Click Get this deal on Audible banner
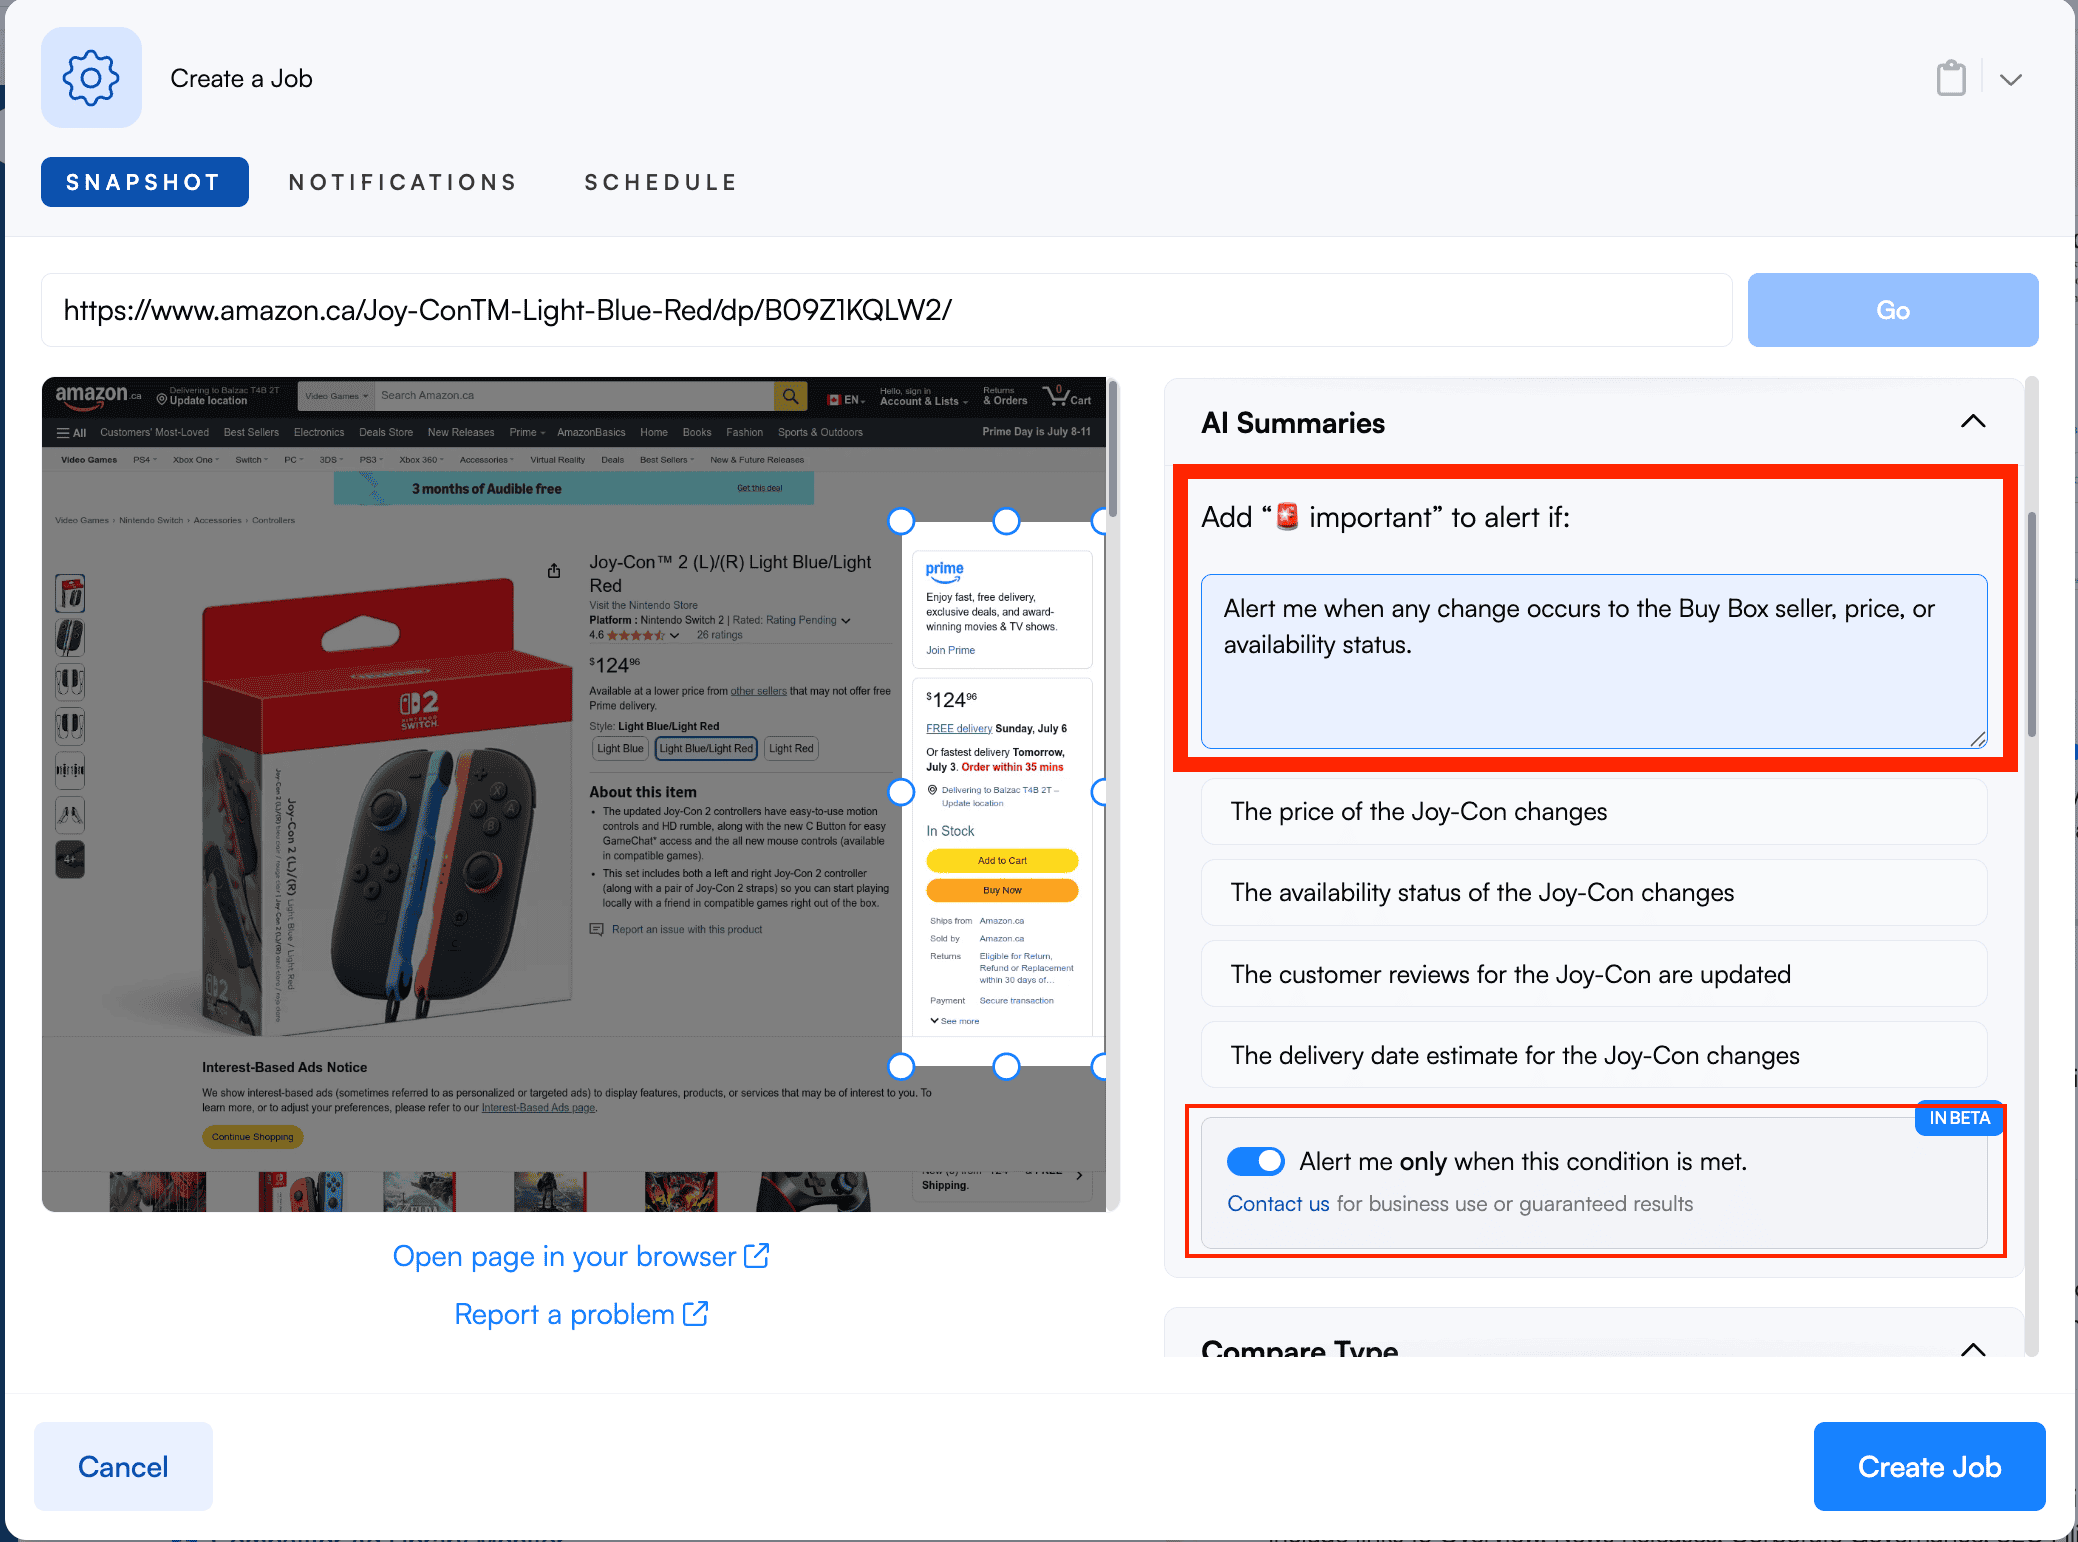 [760, 489]
